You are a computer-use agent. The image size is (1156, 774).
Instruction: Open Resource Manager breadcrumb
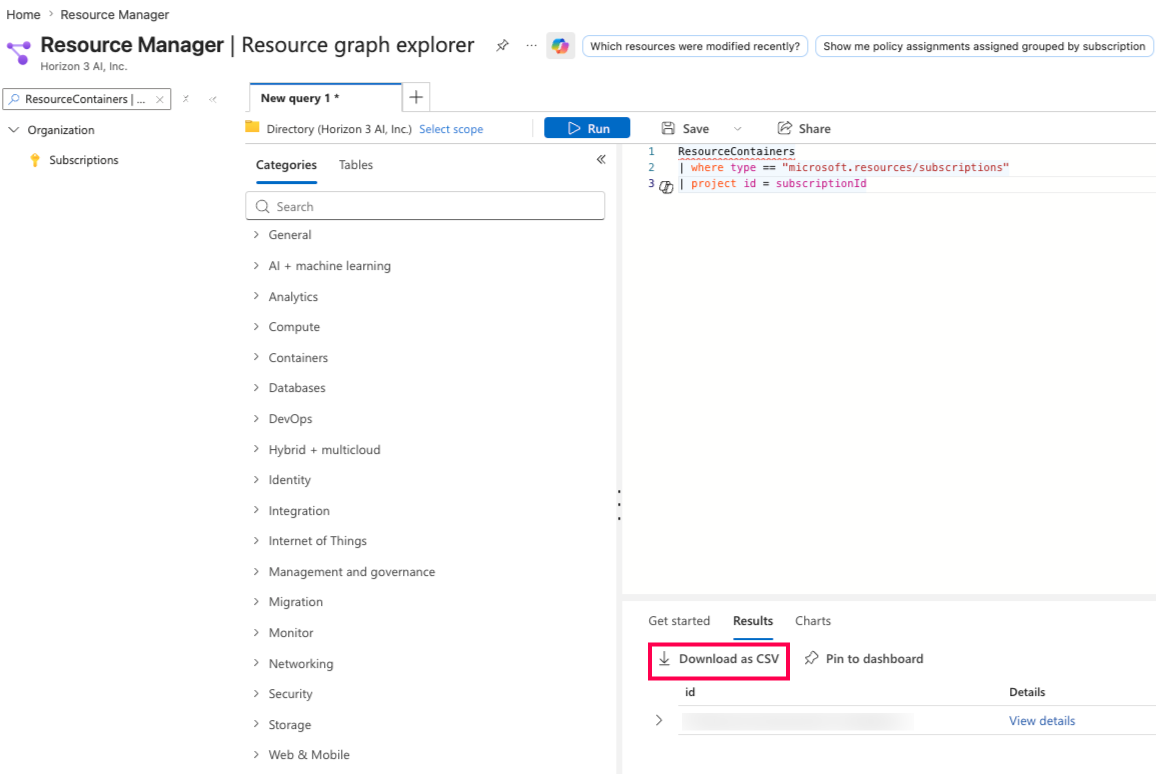click(x=114, y=15)
